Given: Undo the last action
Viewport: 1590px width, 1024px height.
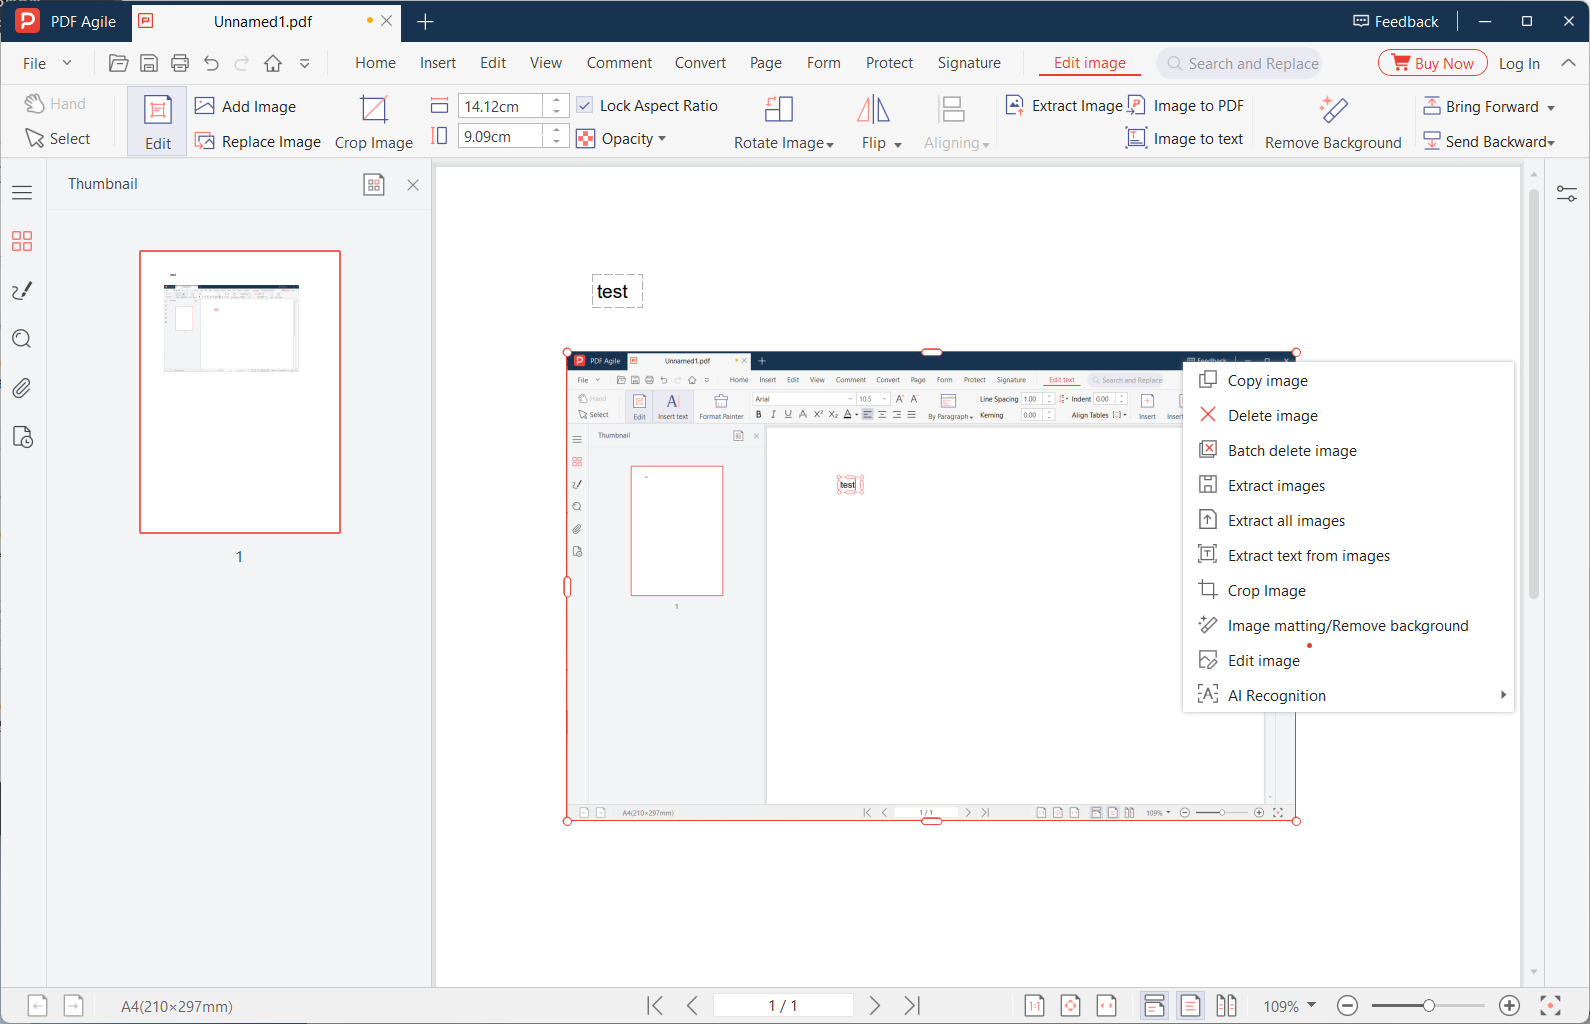Looking at the screenshot, I should click(211, 63).
